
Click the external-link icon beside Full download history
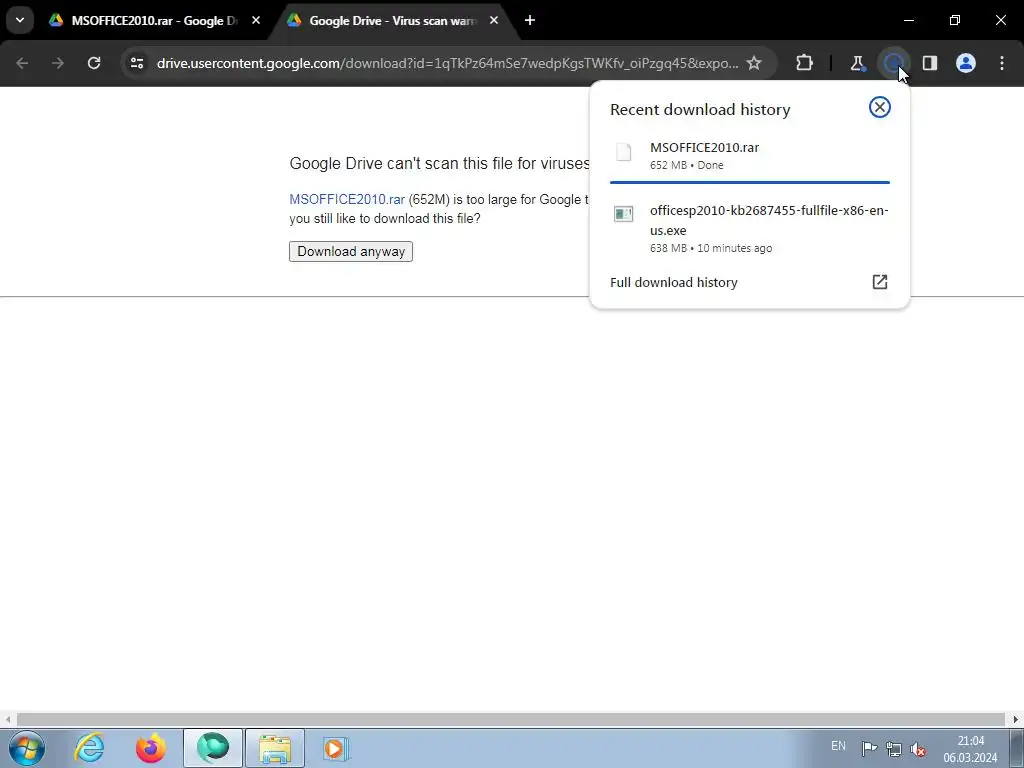(880, 281)
